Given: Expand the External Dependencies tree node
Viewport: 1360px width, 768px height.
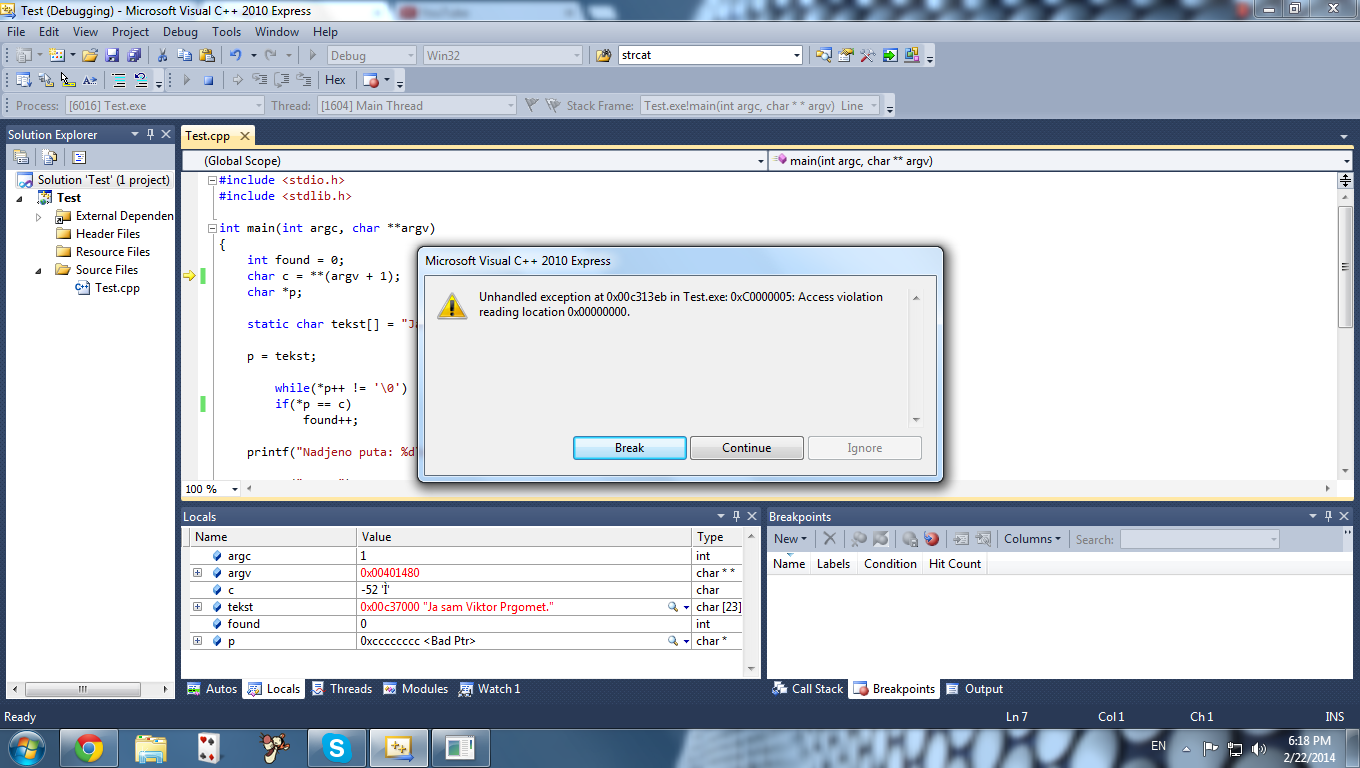Looking at the screenshot, I should (x=39, y=216).
